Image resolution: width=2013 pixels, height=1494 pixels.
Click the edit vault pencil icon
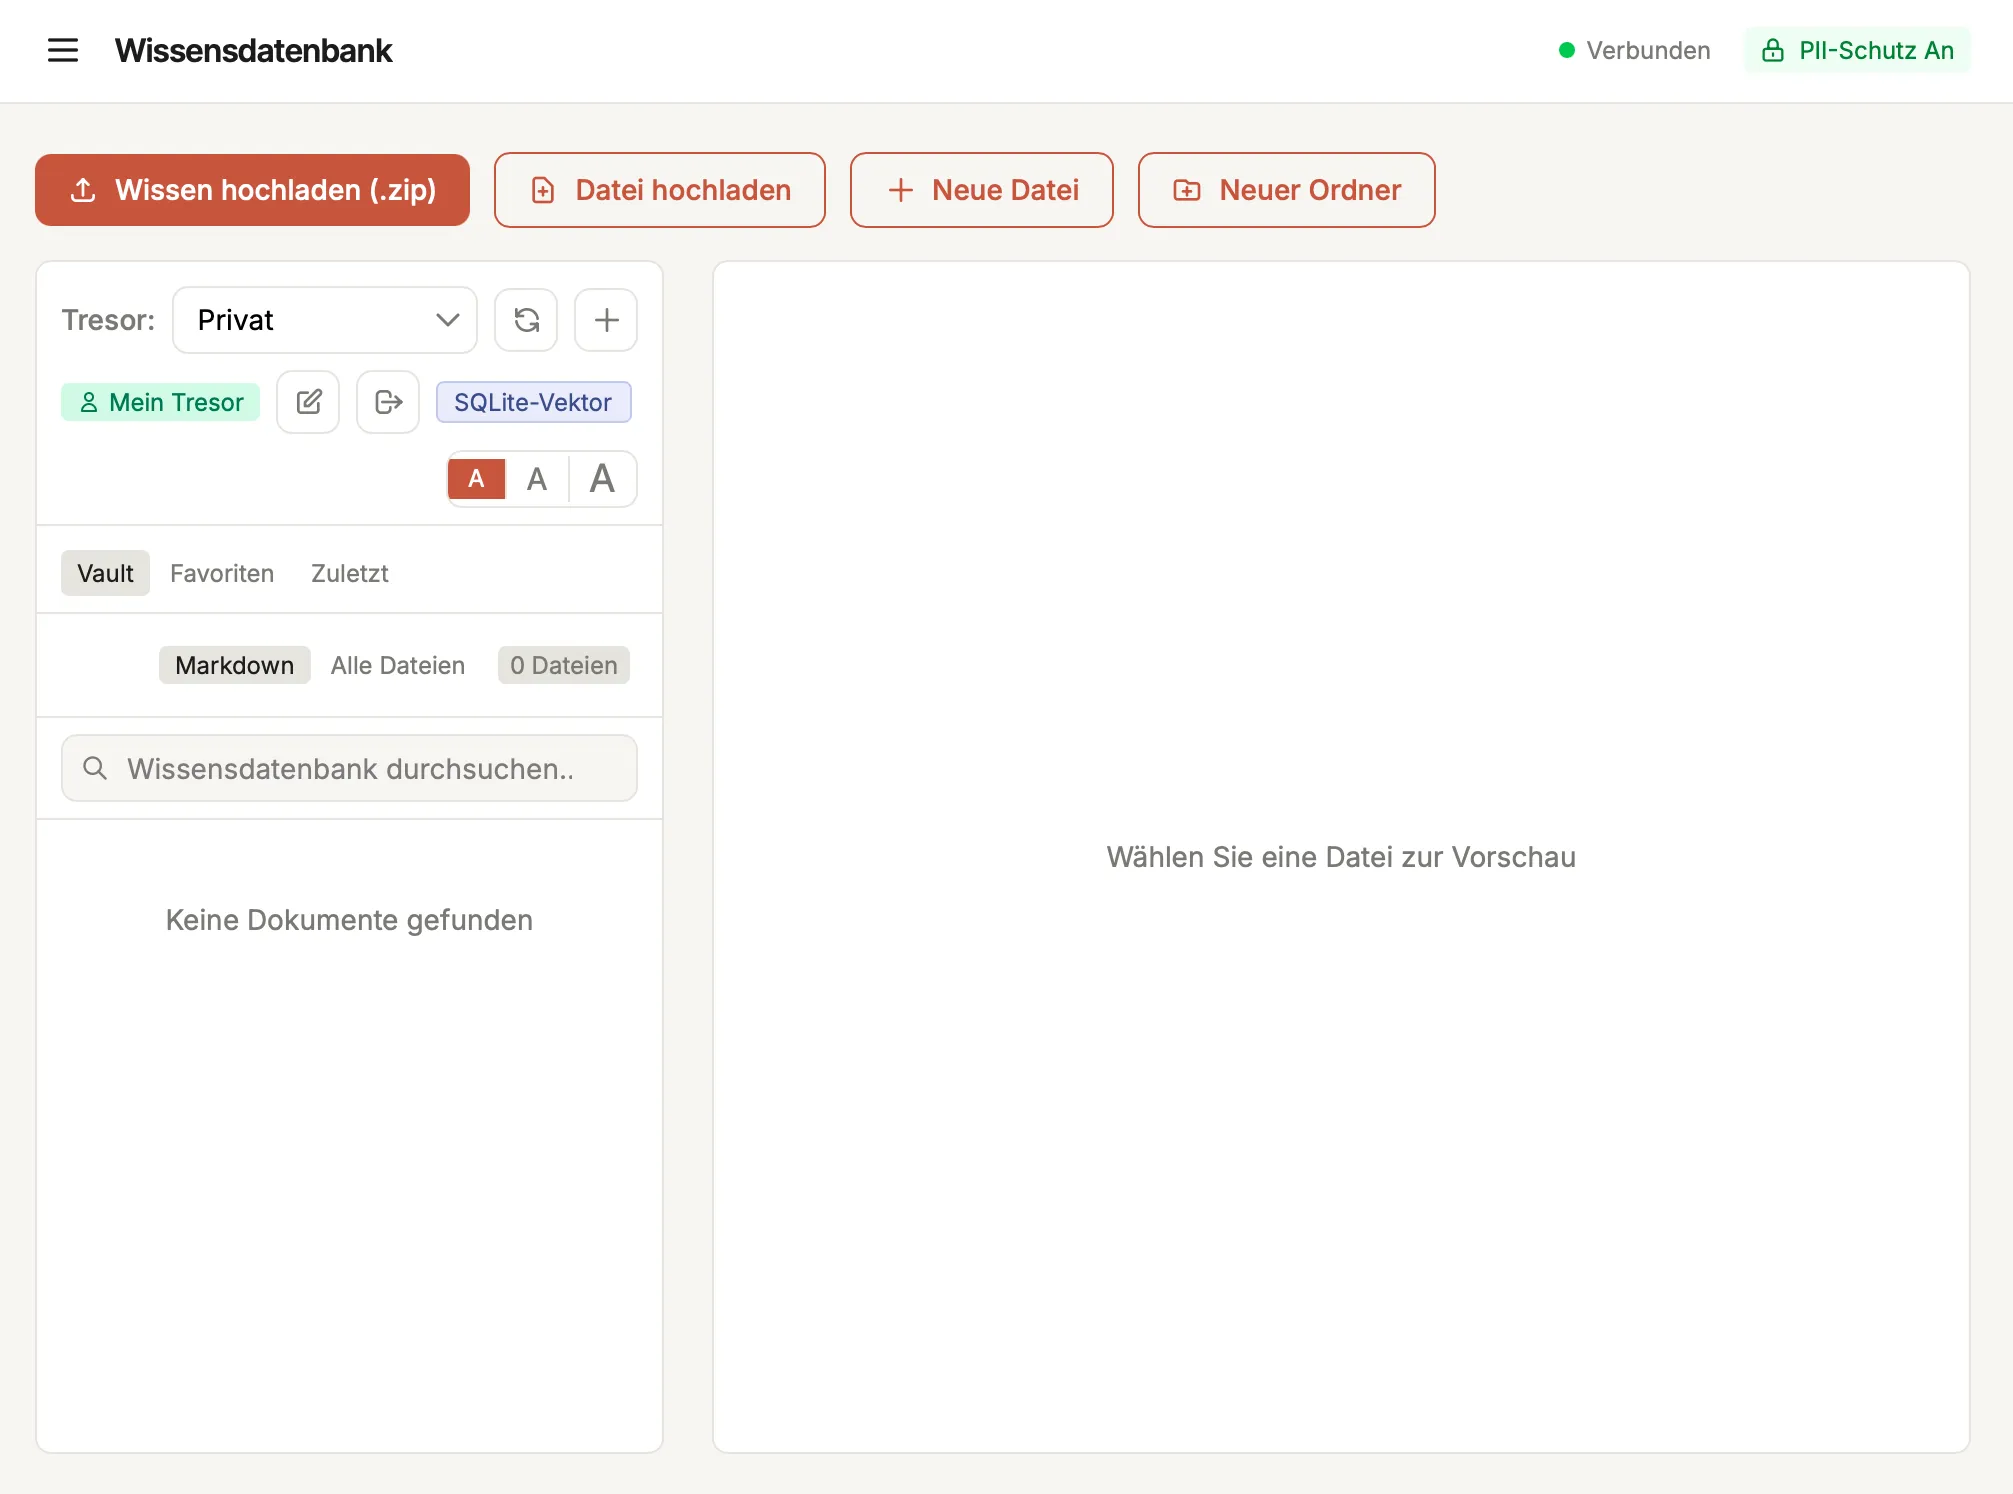308,402
